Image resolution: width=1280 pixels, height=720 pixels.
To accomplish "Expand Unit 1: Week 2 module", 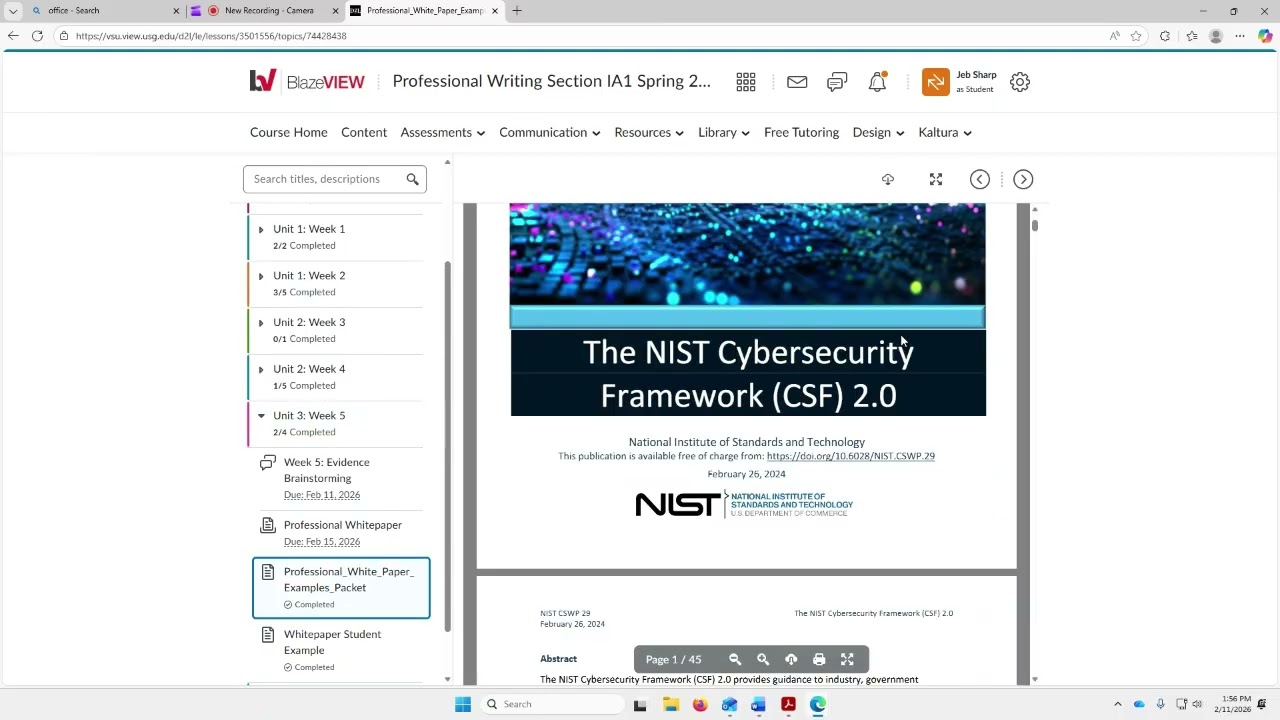I will 261,276.
